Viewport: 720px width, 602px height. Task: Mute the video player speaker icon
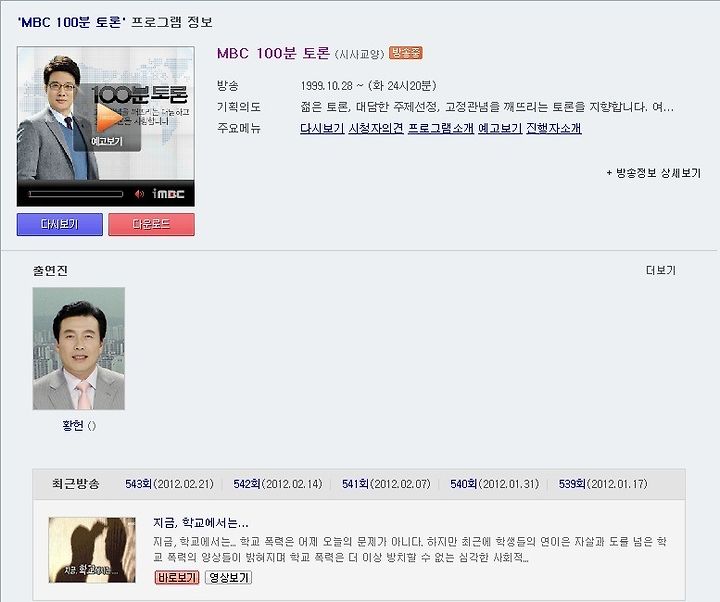pos(139,194)
